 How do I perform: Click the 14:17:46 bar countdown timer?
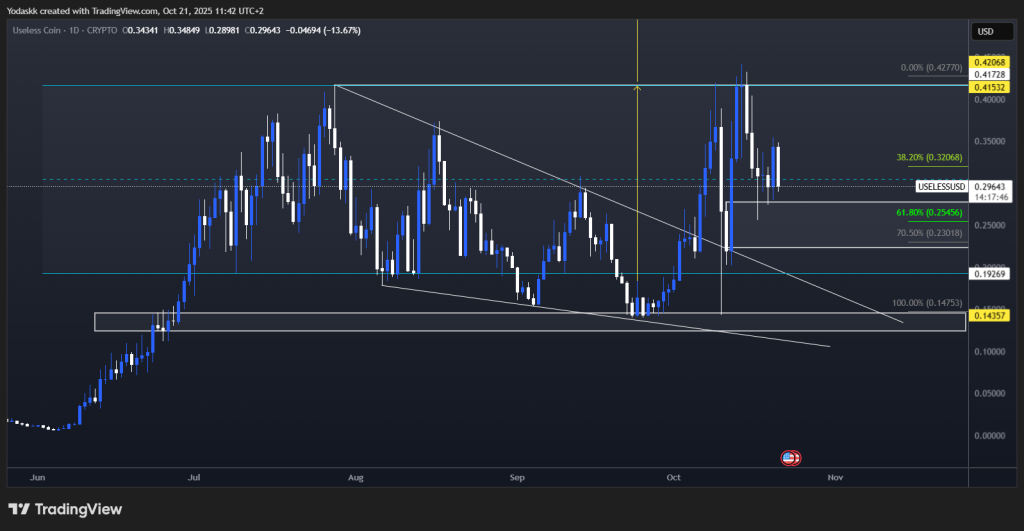pos(991,197)
